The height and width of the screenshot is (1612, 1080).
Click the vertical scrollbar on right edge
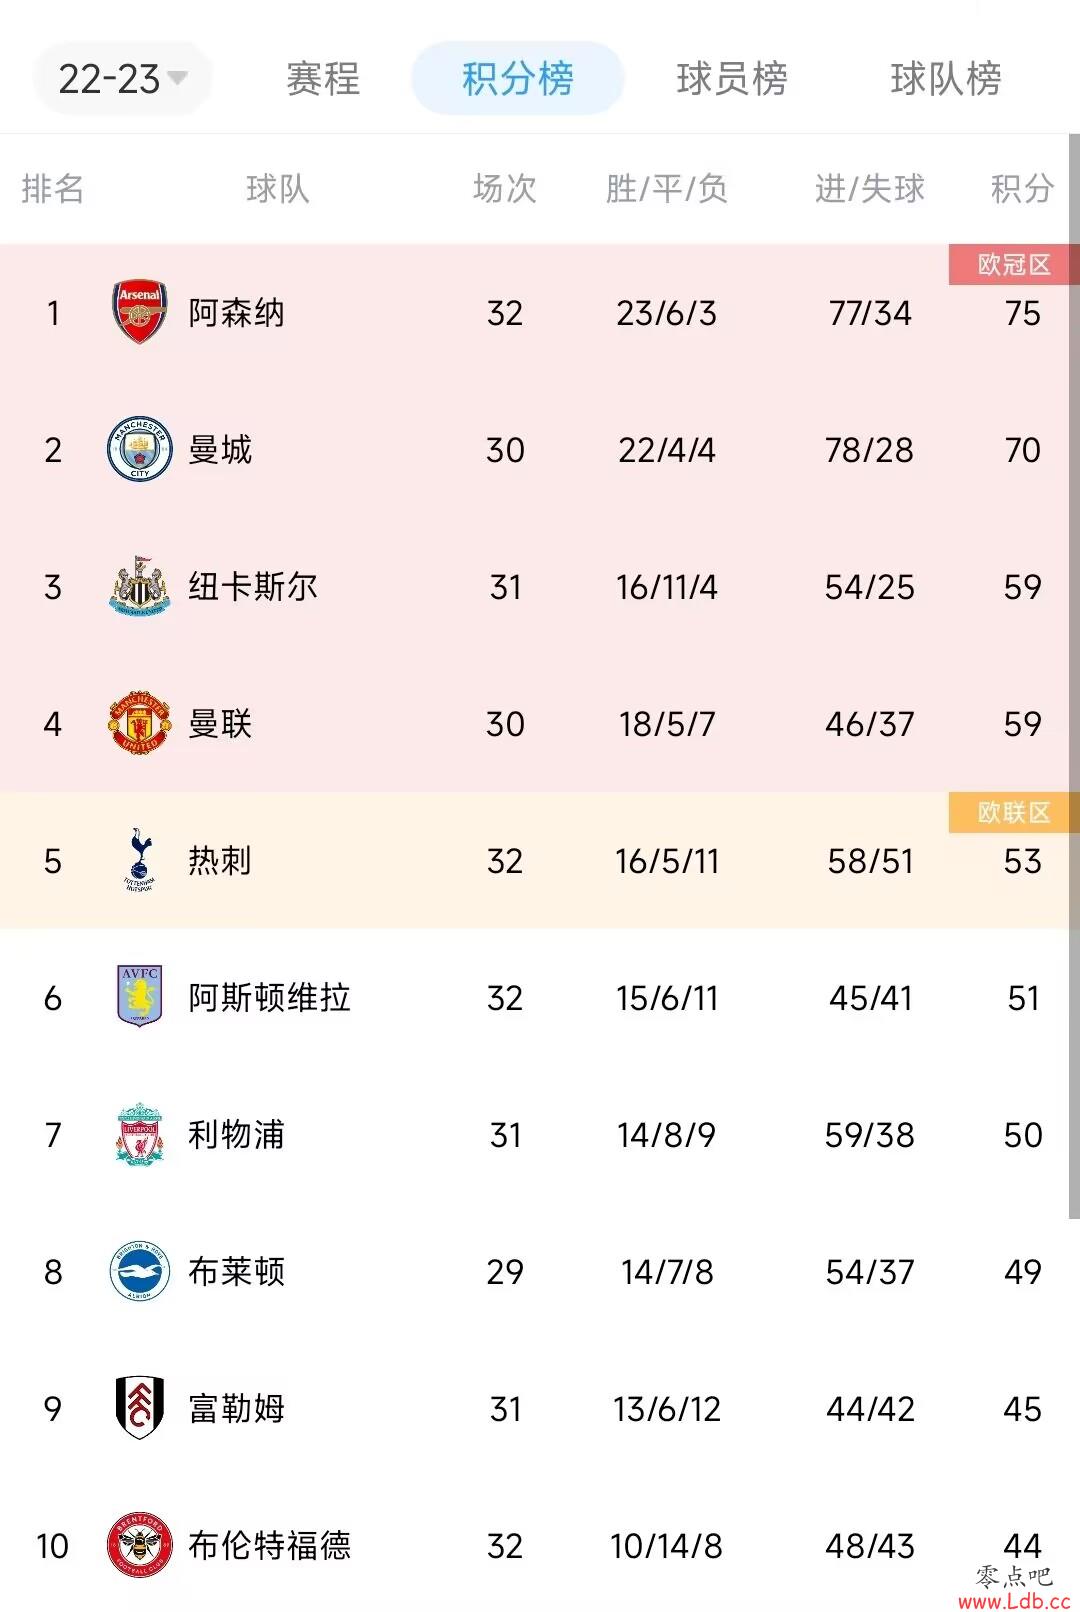pyautogui.click(x=1074, y=676)
